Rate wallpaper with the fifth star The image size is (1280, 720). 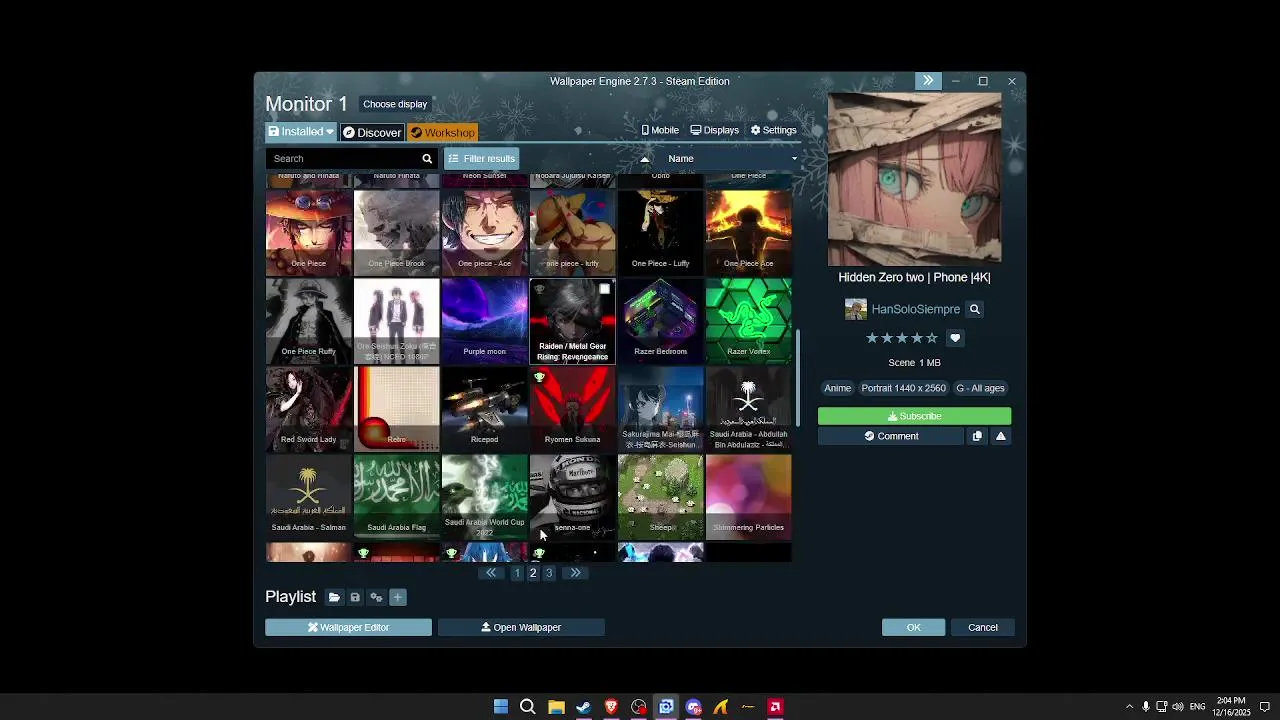coord(932,338)
